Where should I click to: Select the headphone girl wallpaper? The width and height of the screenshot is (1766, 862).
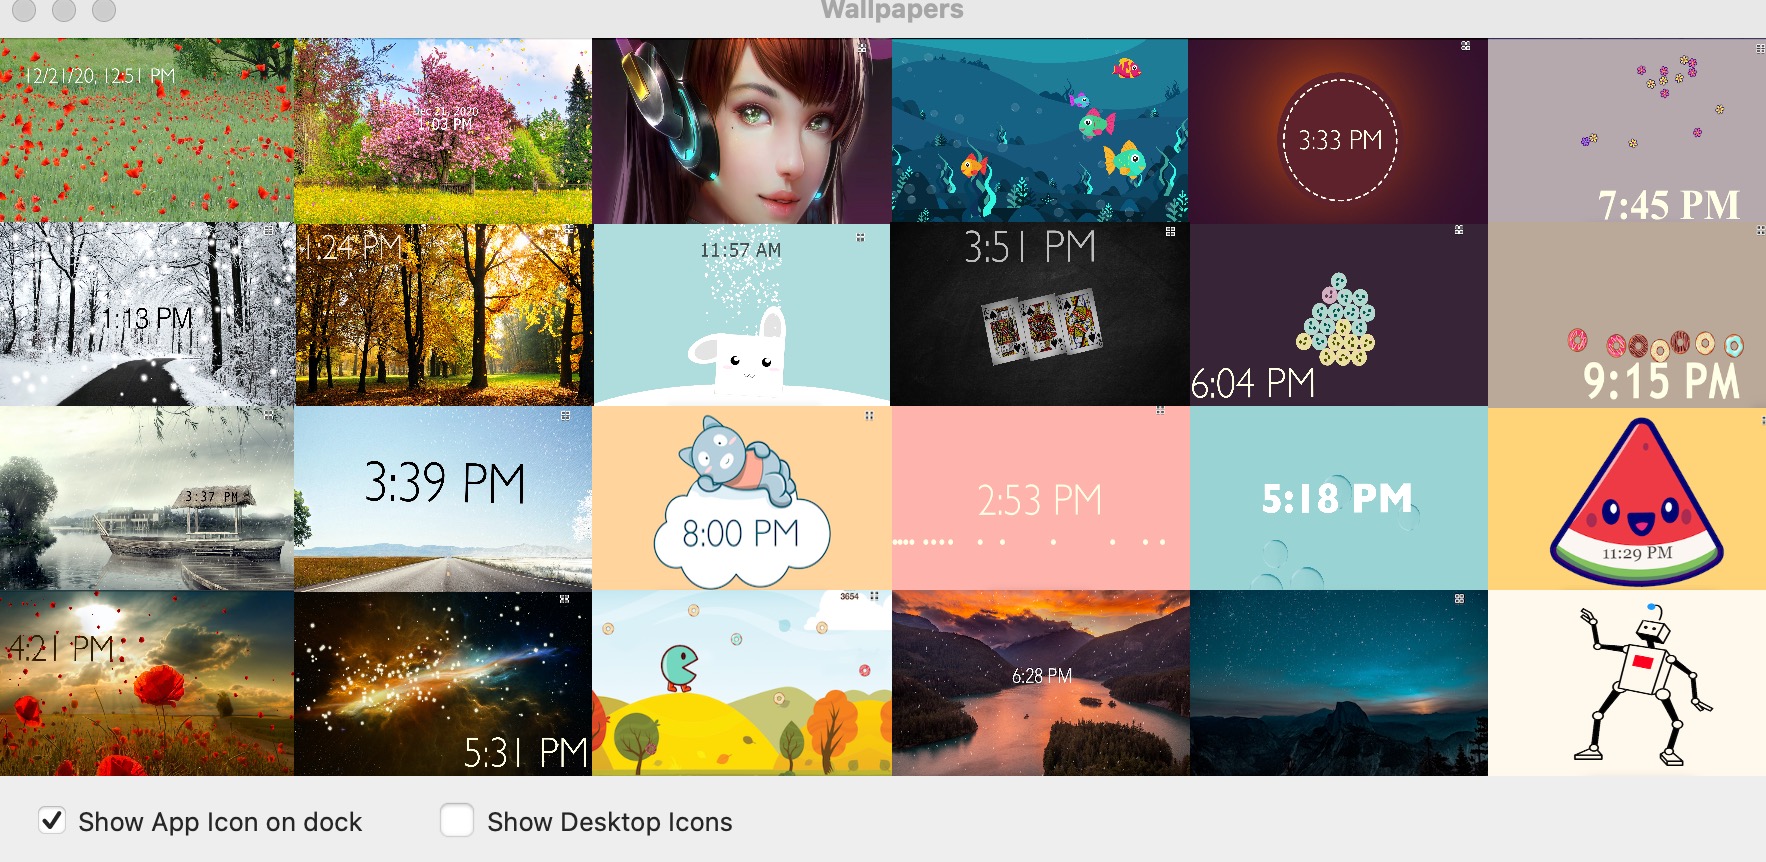[x=742, y=131]
